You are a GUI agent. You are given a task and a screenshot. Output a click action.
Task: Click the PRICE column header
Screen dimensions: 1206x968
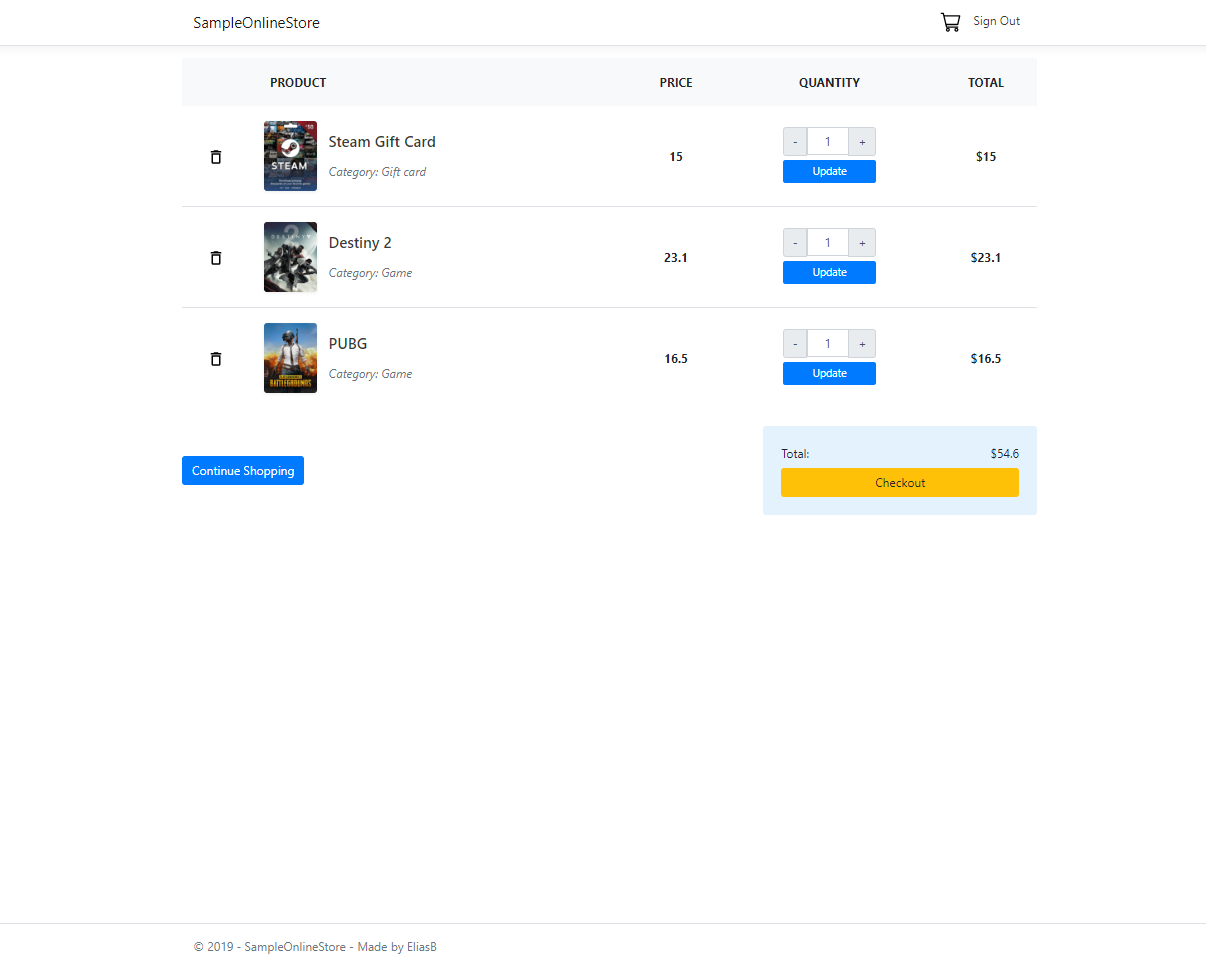point(676,83)
